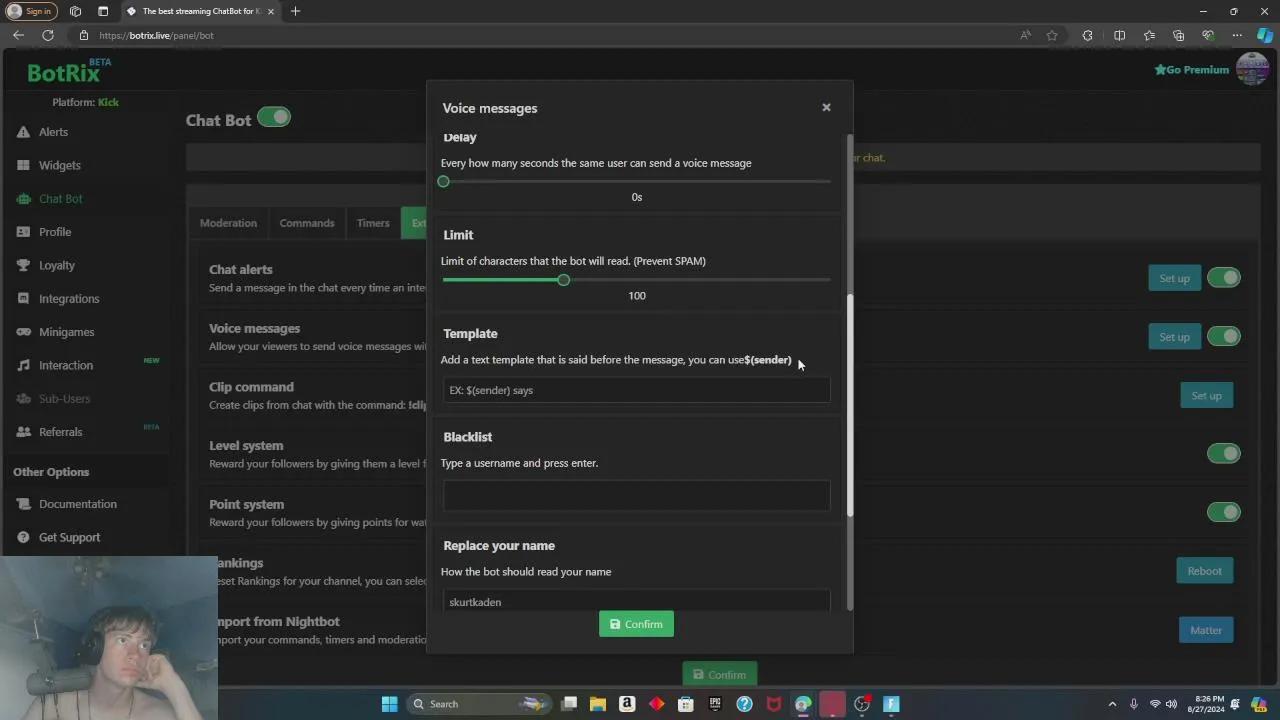
Task: Open Epic Games launcher from taskbar
Action: (x=715, y=704)
